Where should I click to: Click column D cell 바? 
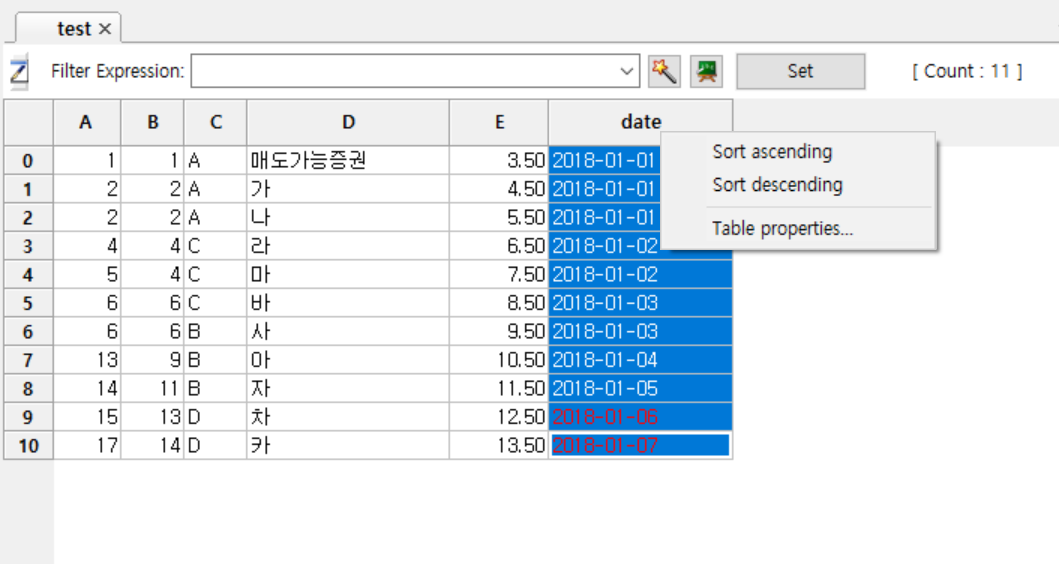point(348,303)
